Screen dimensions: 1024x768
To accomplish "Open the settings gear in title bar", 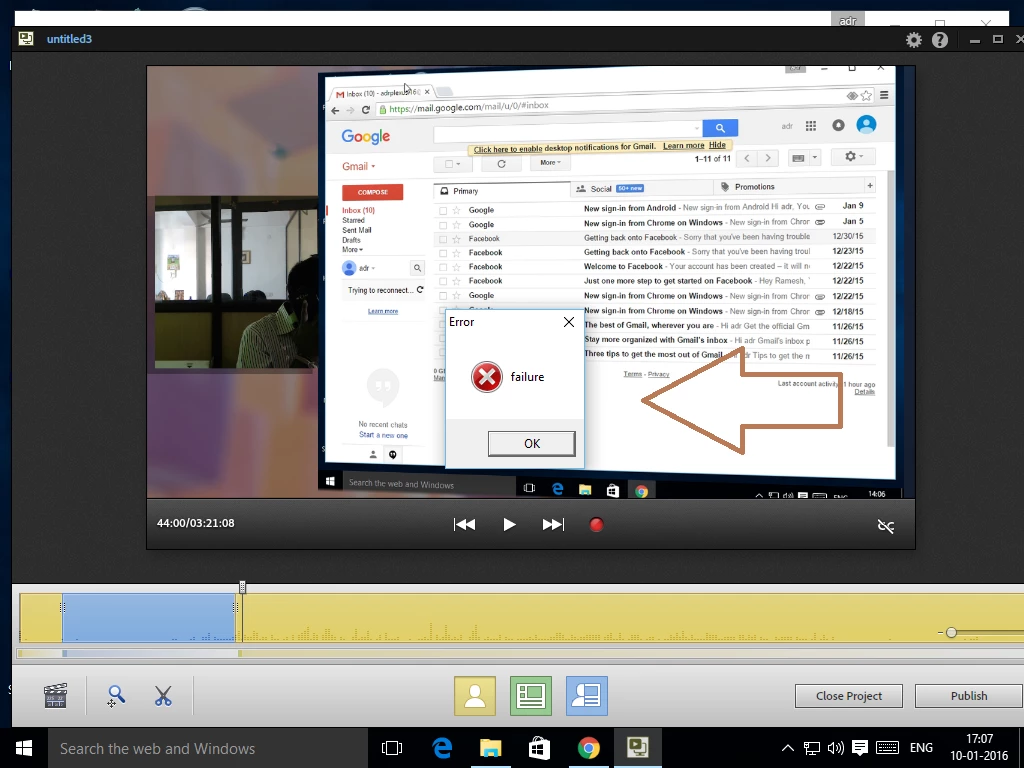I will [x=914, y=40].
